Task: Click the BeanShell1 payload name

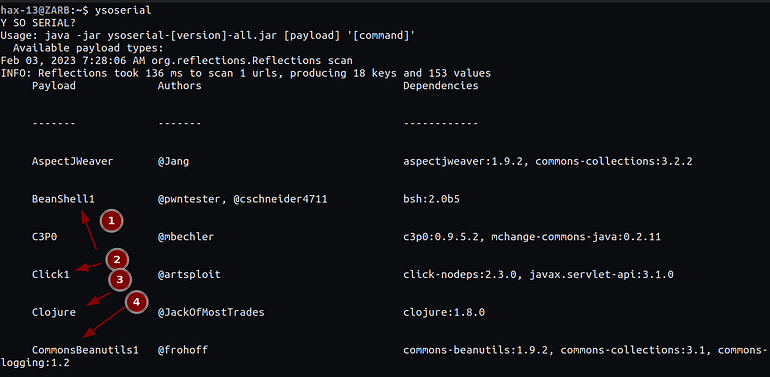Action: pos(63,199)
